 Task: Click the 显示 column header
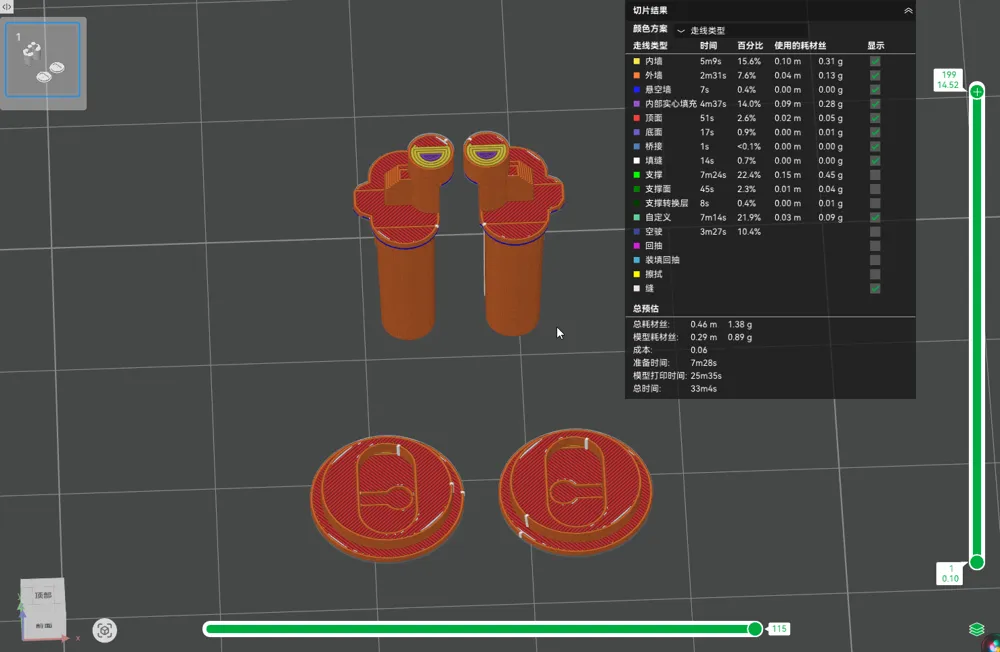[x=876, y=45]
